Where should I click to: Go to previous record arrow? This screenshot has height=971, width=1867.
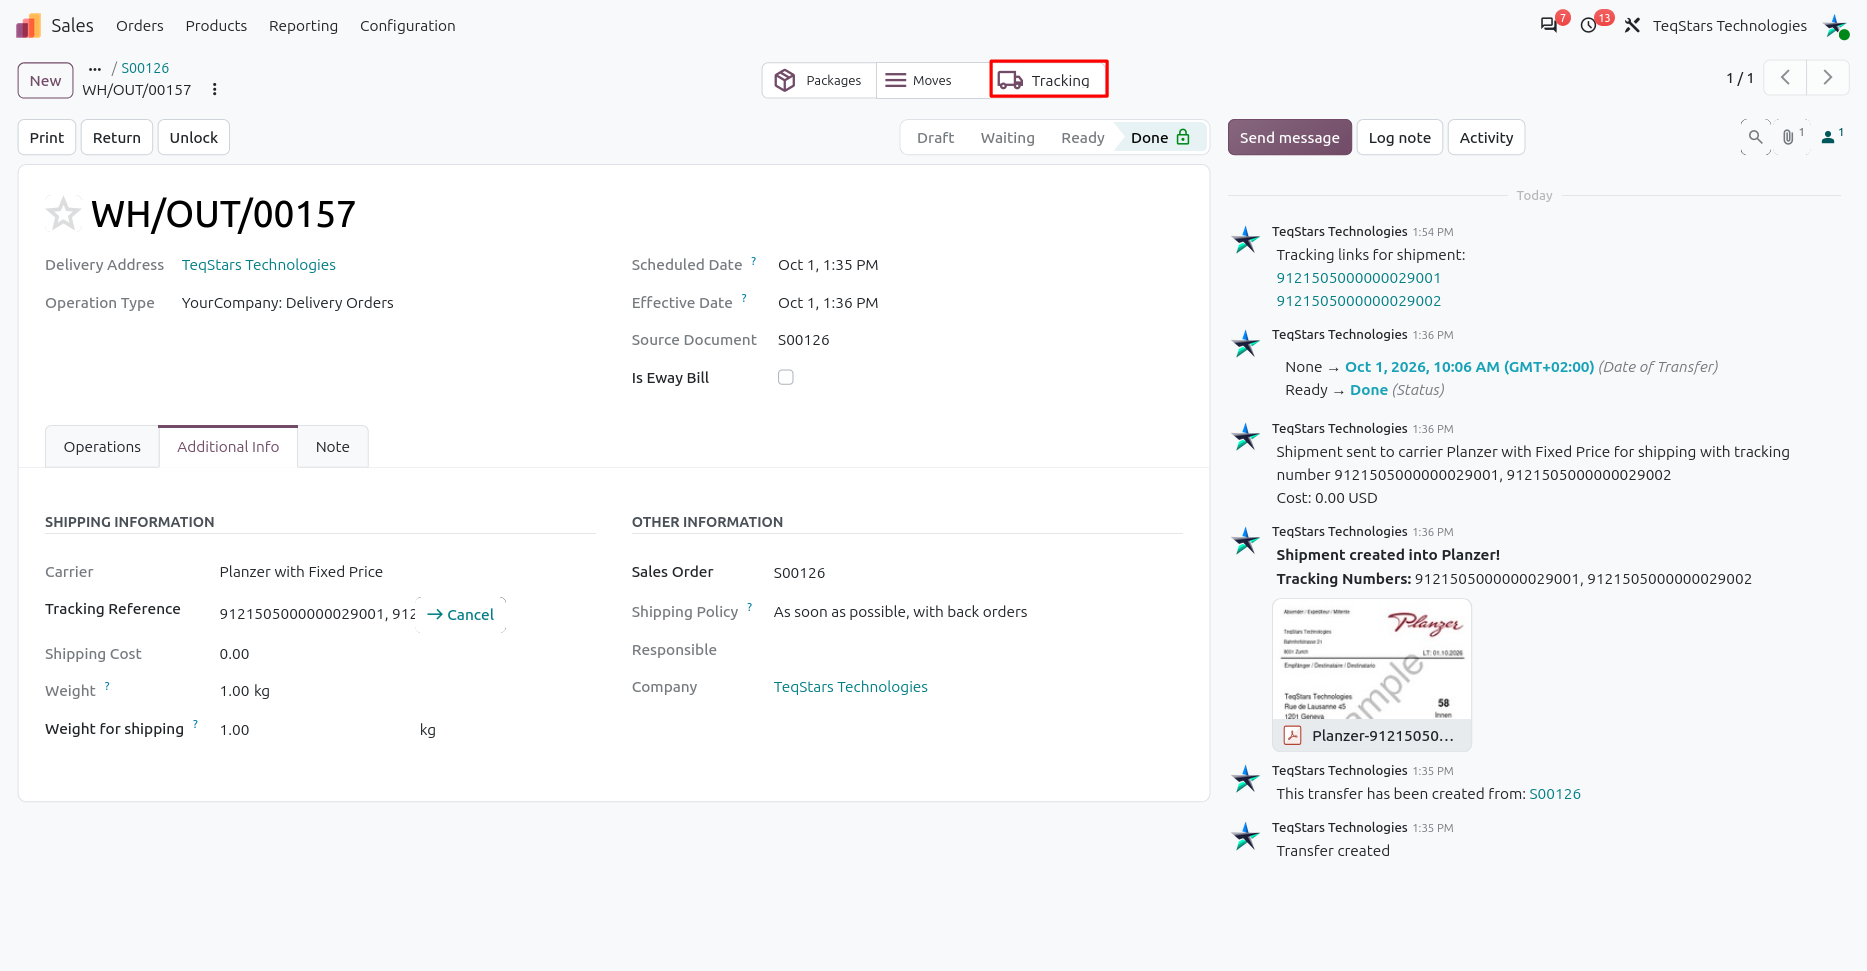(1785, 78)
